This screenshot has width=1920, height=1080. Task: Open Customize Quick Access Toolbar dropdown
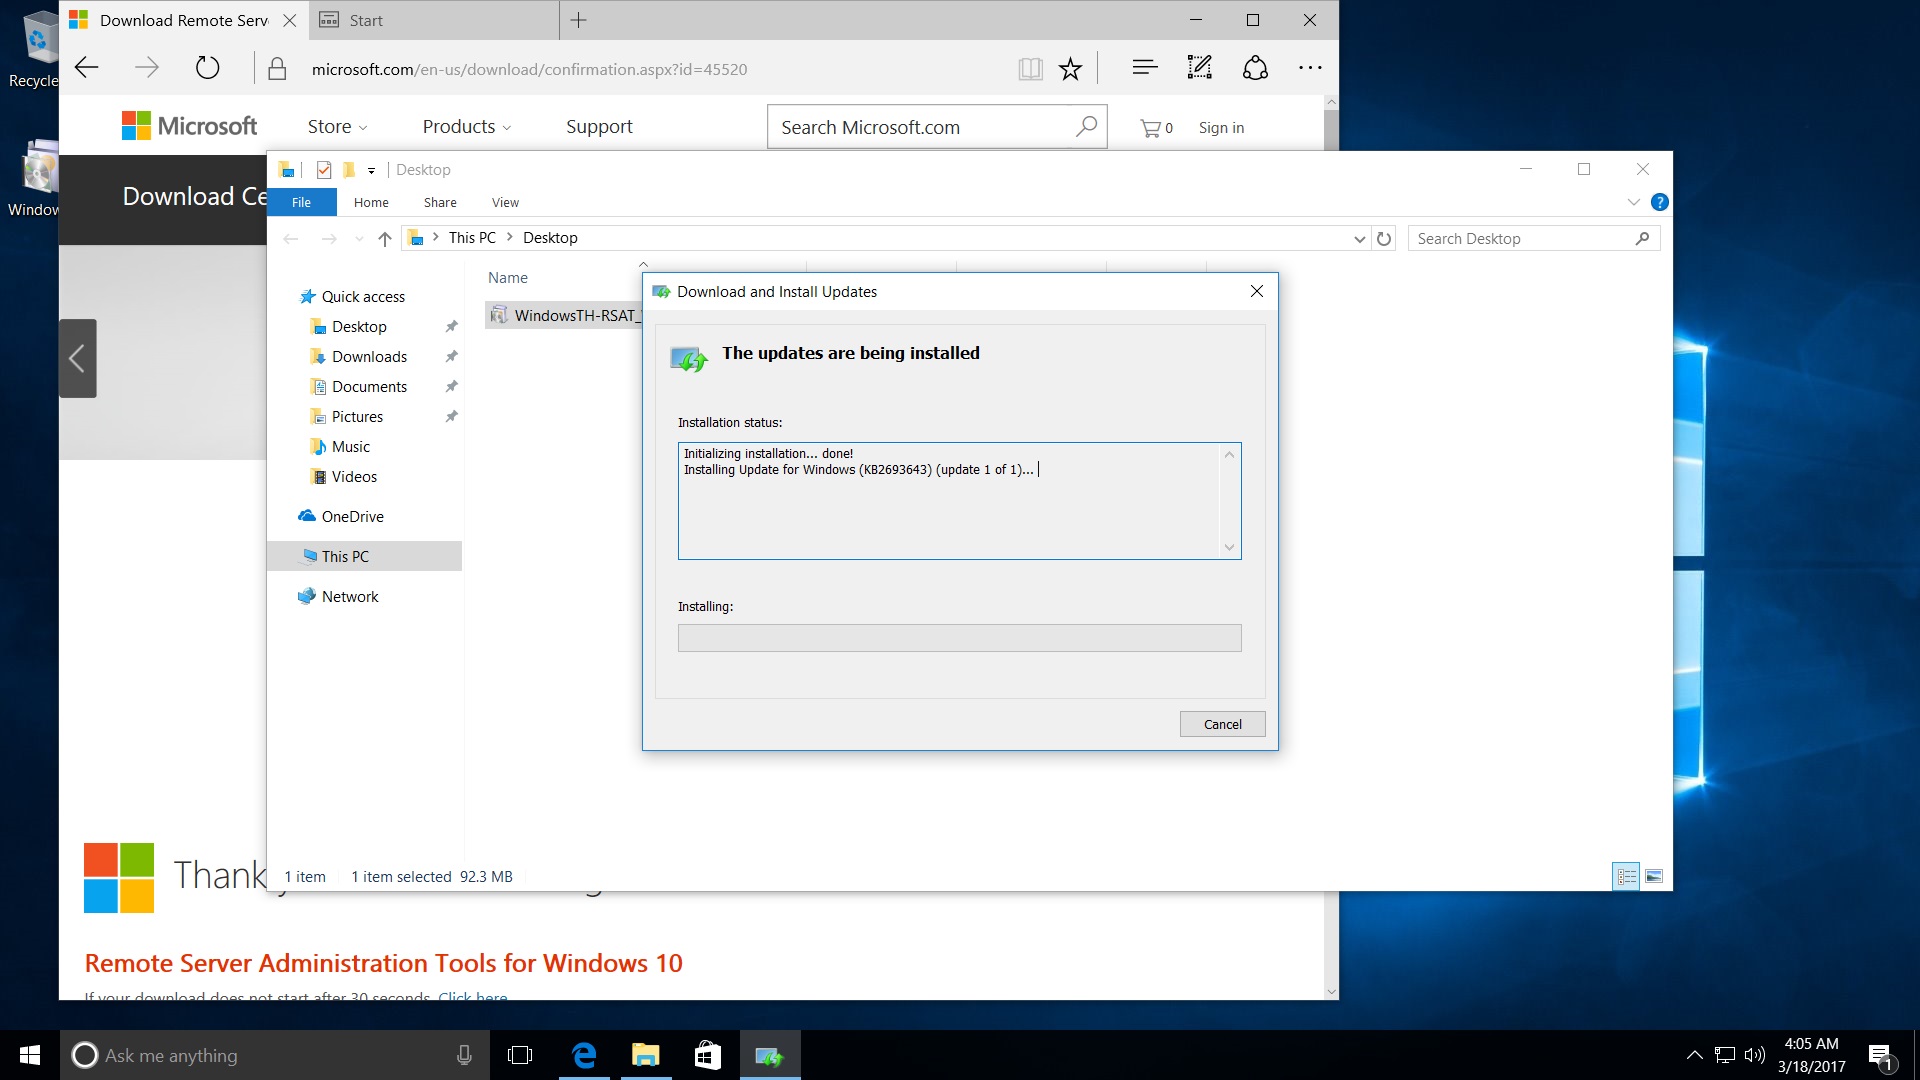pos(371,171)
